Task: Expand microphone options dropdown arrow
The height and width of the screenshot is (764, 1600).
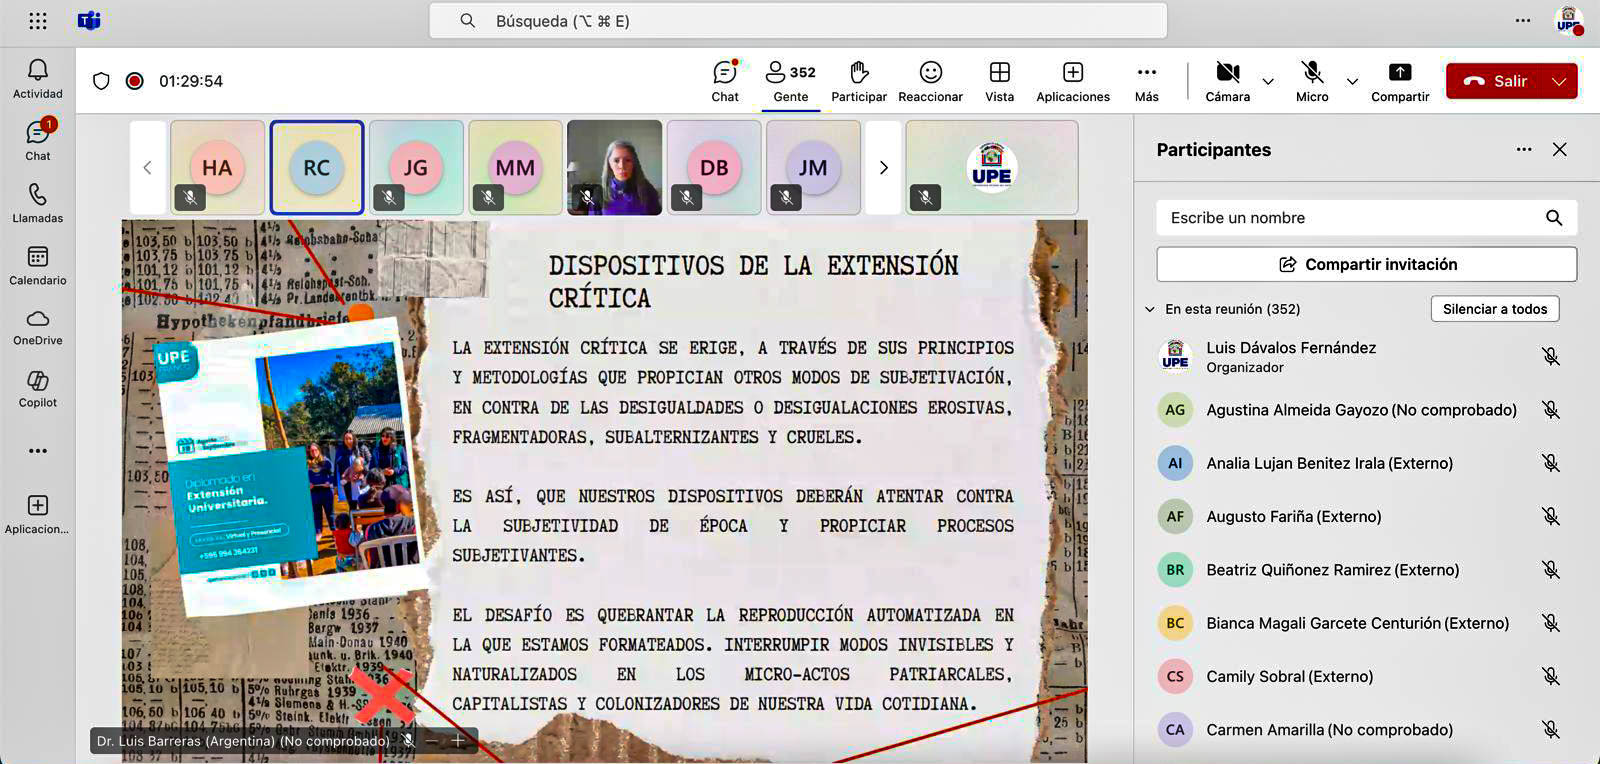Action: (x=1352, y=81)
